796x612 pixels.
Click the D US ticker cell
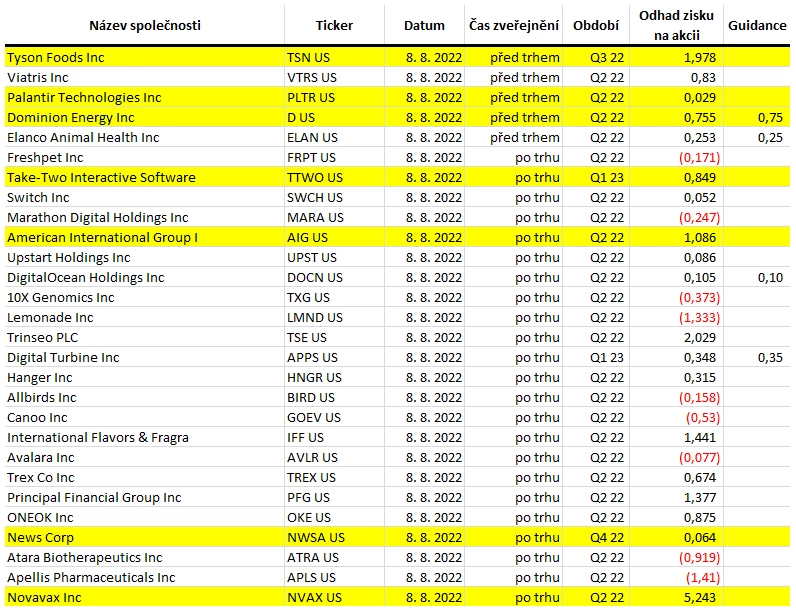(334, 117)
